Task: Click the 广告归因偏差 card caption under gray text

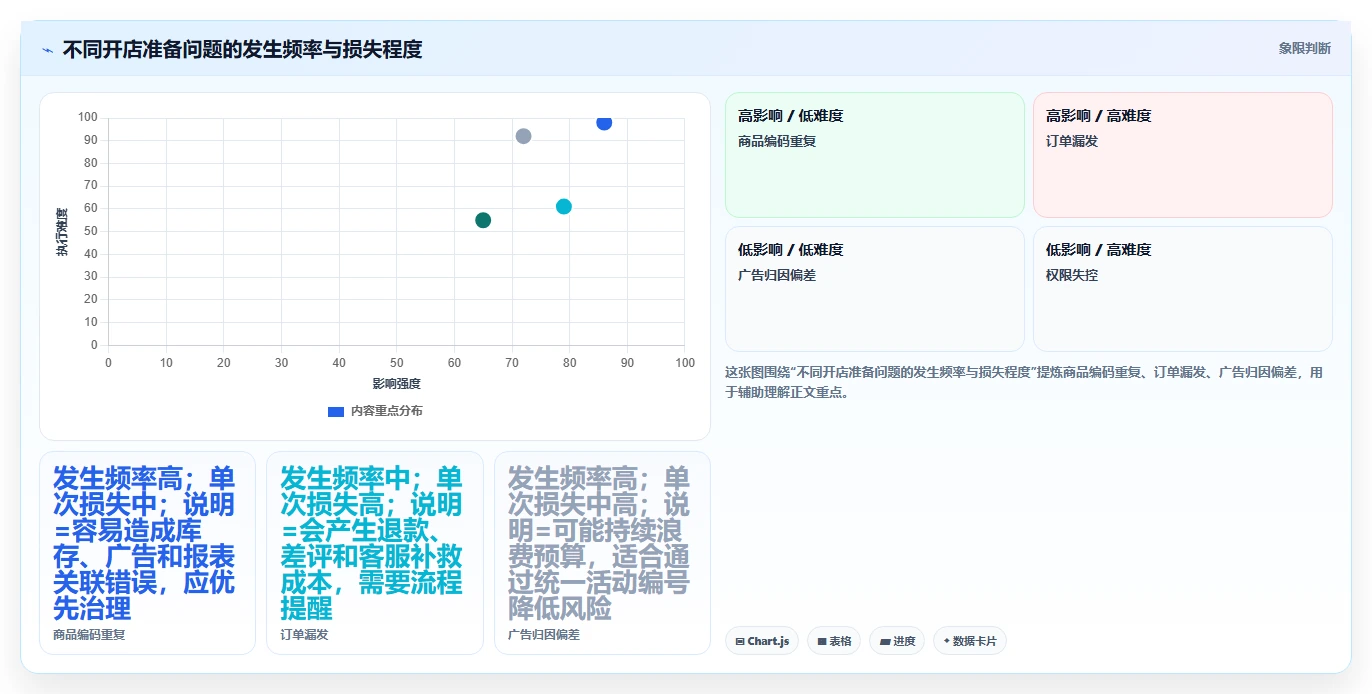Action: click(544, 634)
